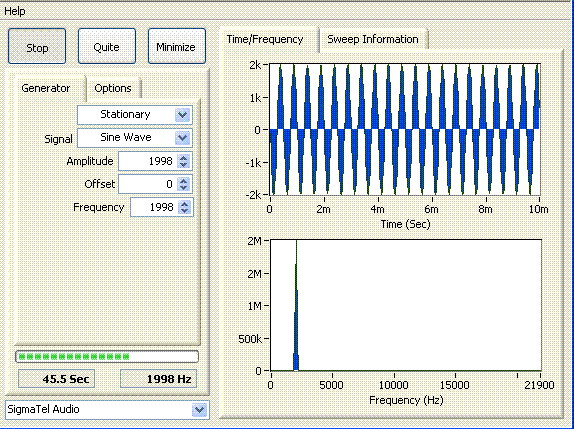
Task: Click the Frequency label in Generator
Action: [98, 208]
